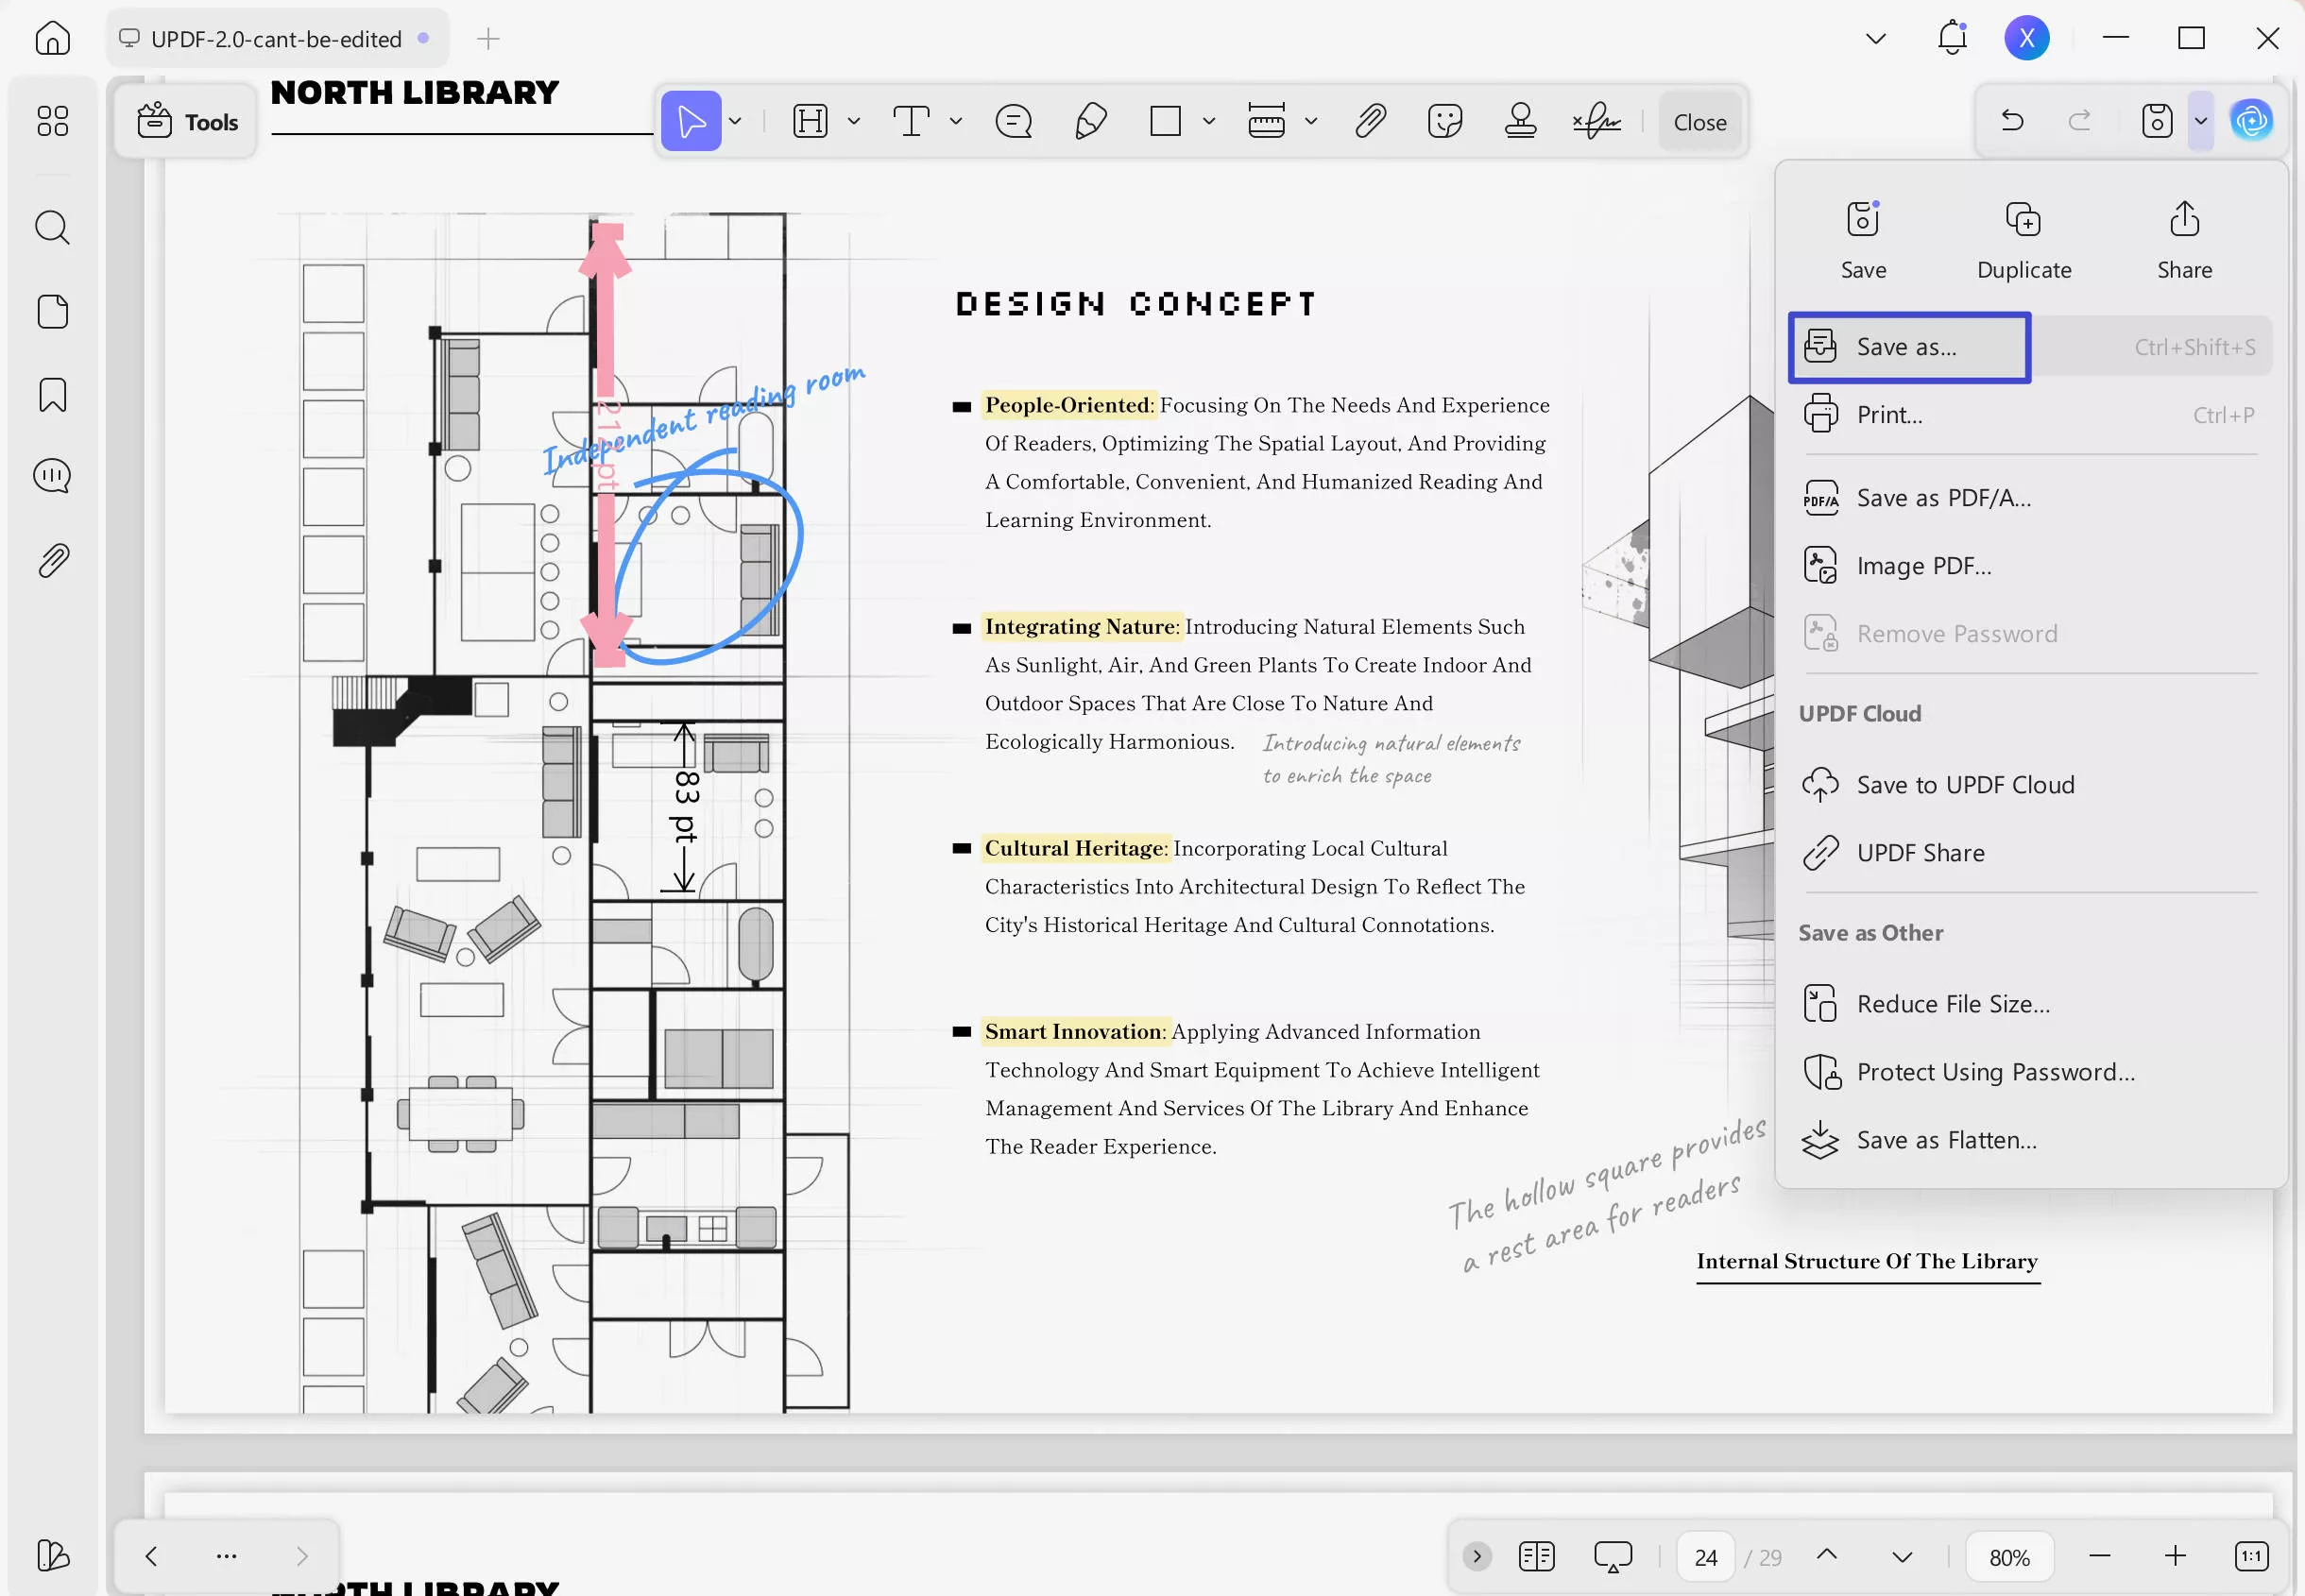Open the bookmarks panel in left sidebar

tap(53, 395)
